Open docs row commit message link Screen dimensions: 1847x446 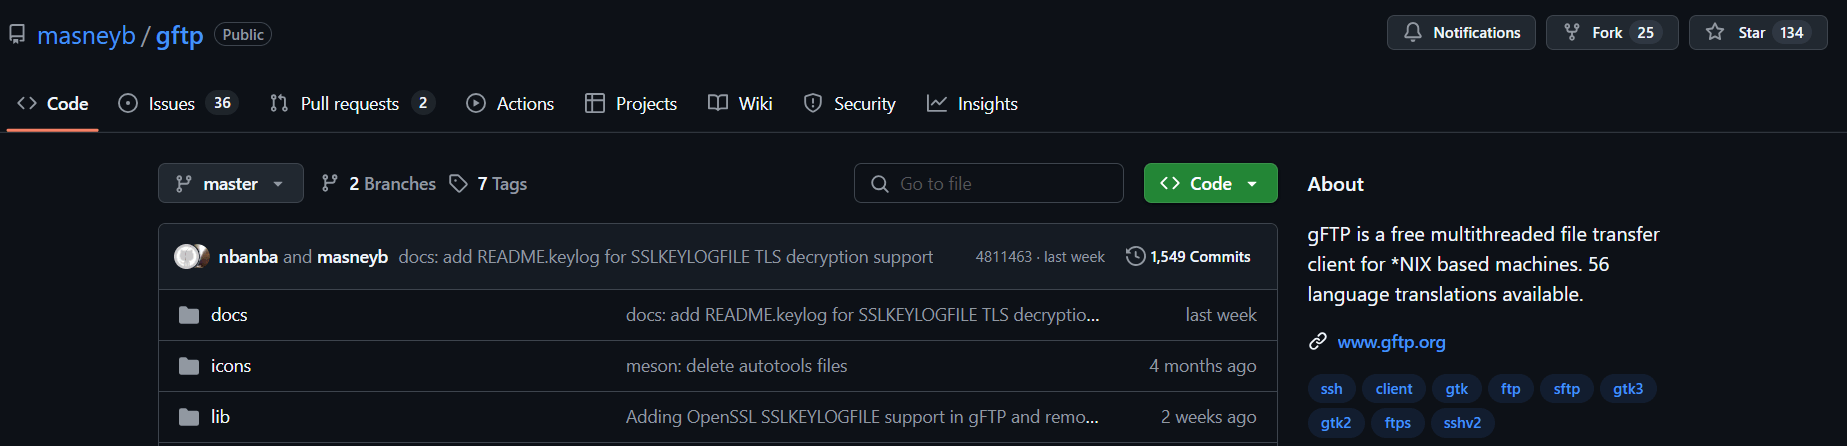click(x=863, y=315)
